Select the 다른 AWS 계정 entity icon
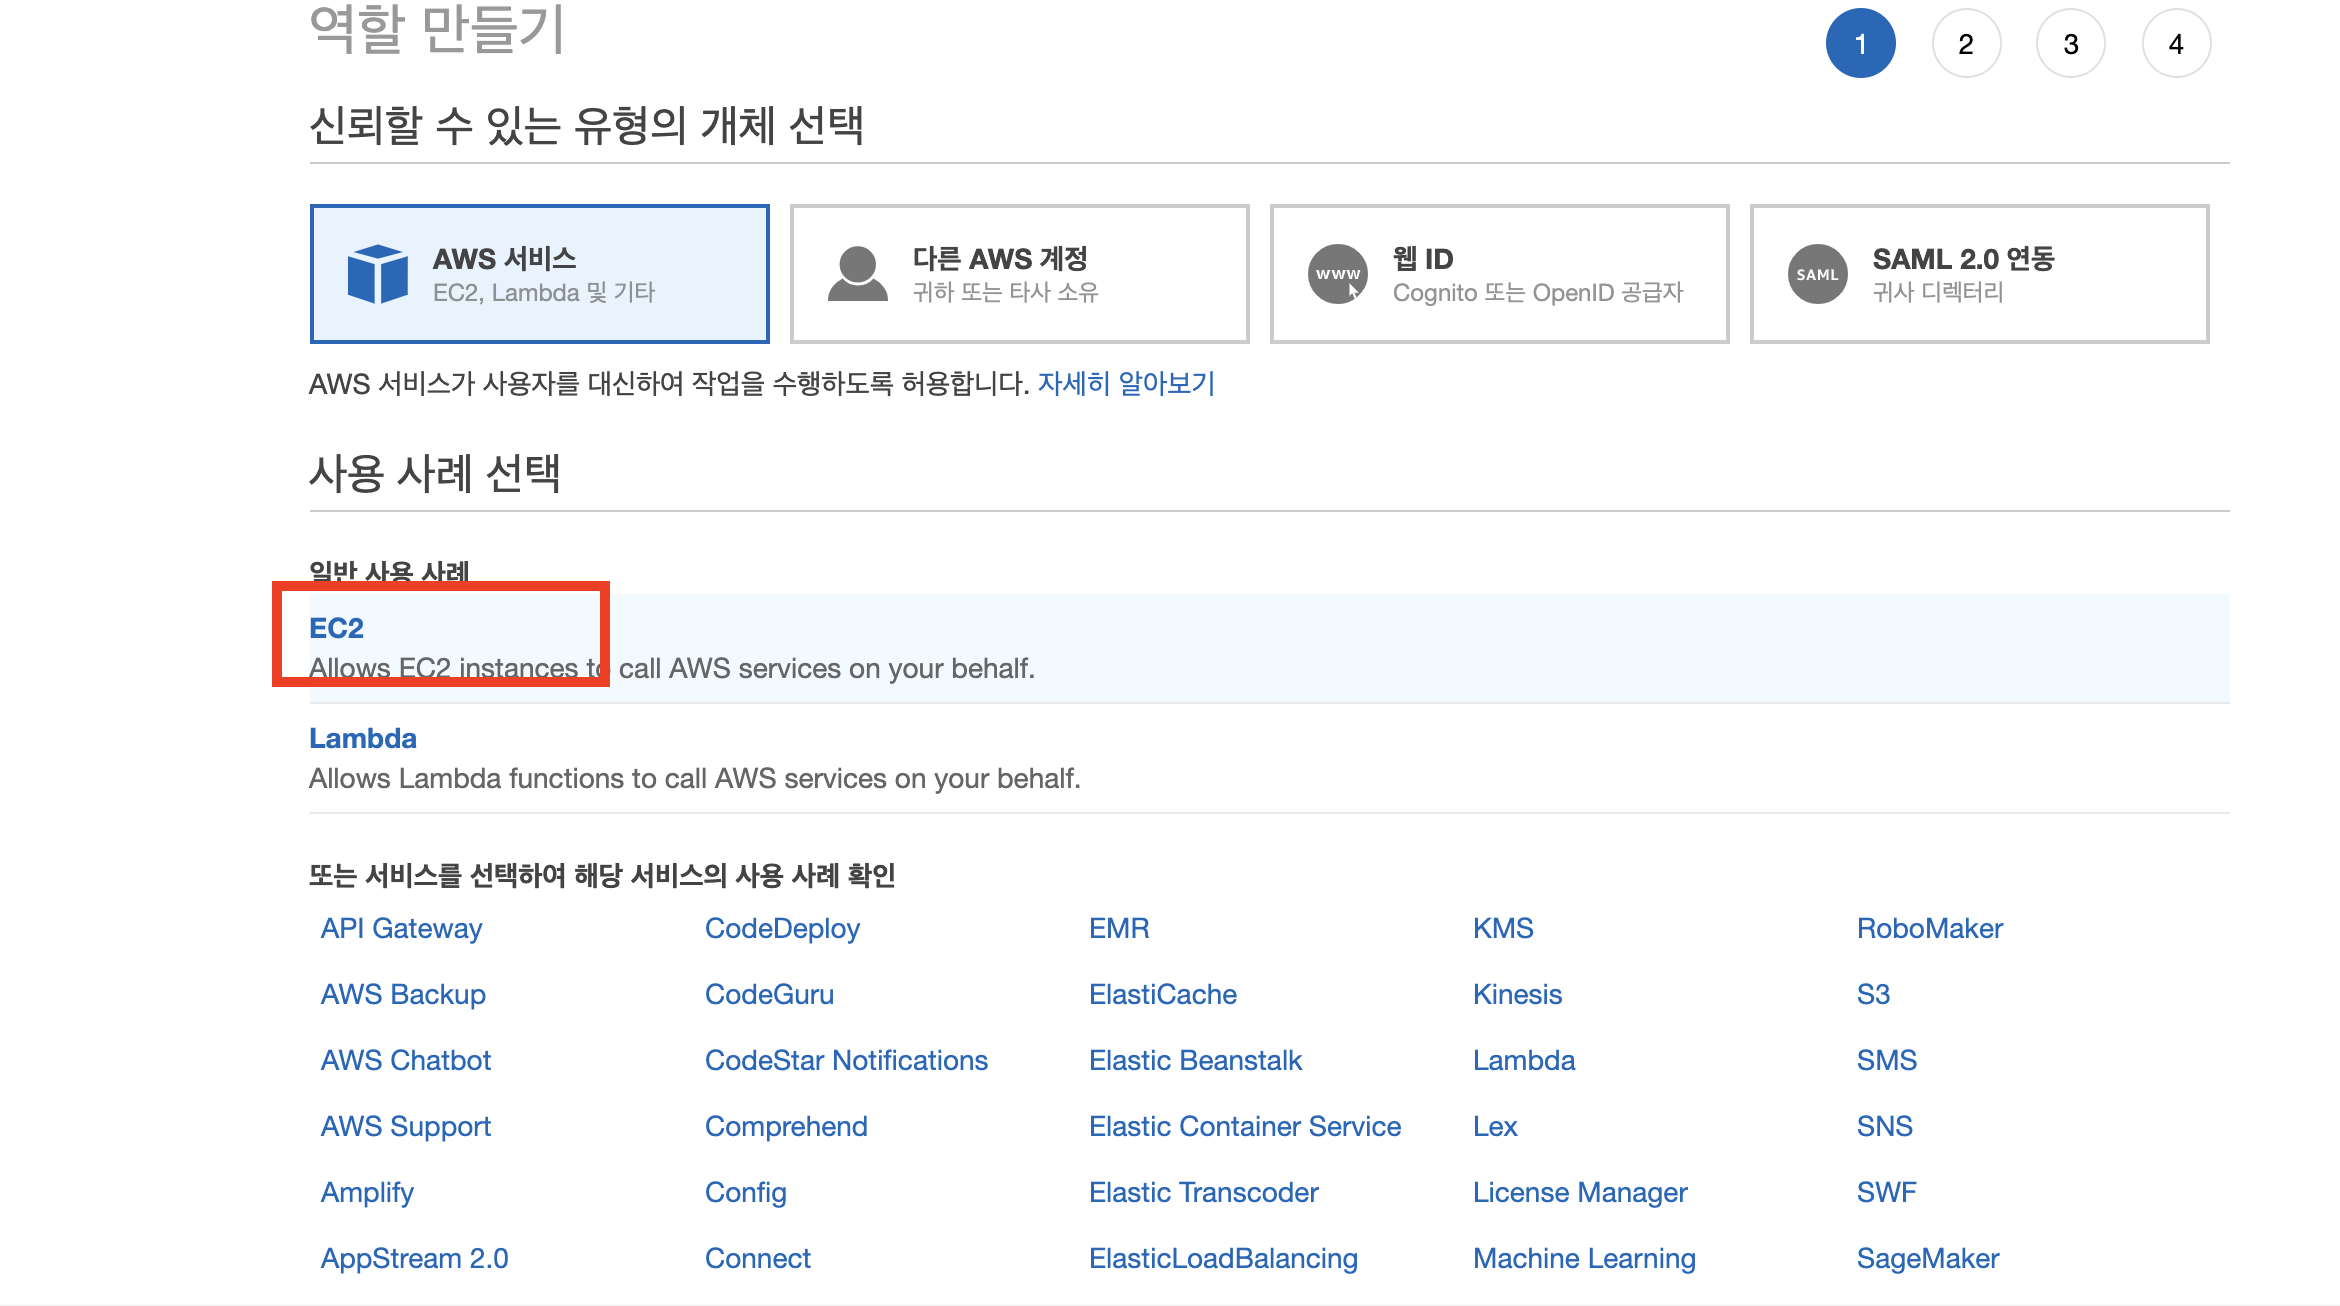2340x1306 pixels. [x=853, y=273]
